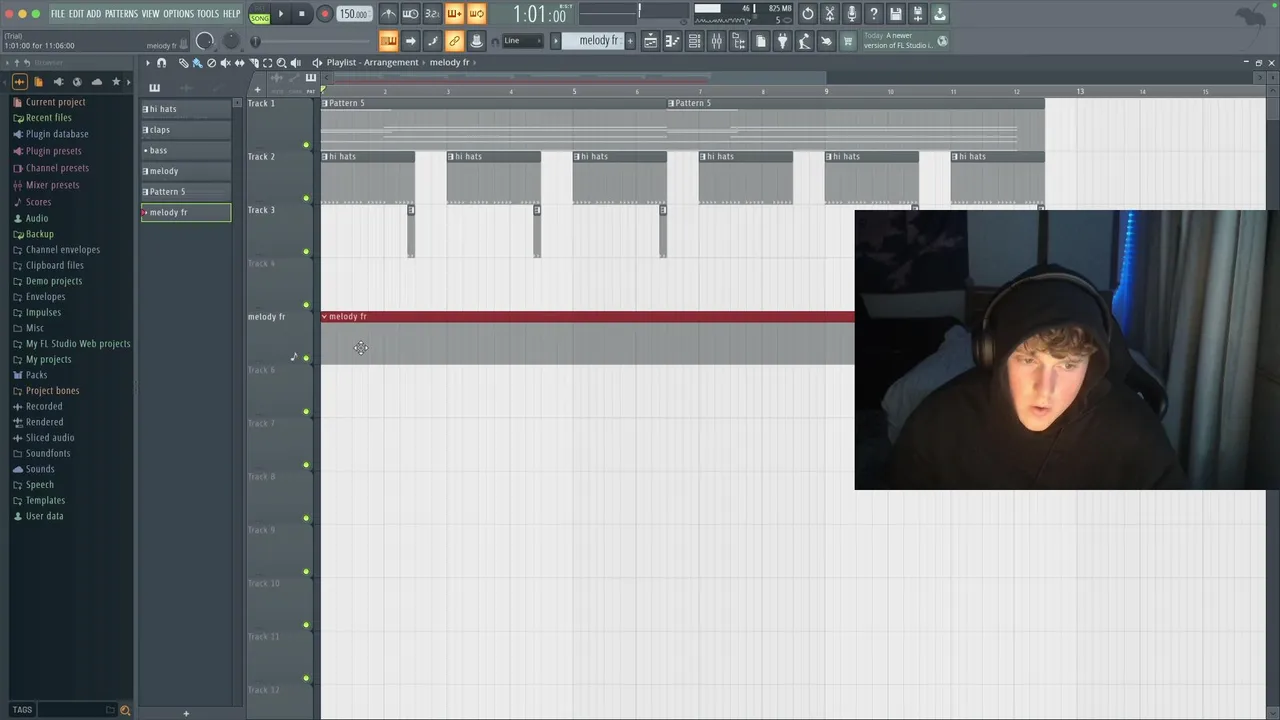Image resolution: width=1280 pixels, height=720 pixels.
Task: Open the Line snap dropdown
Action: click(x=521, y=41)
